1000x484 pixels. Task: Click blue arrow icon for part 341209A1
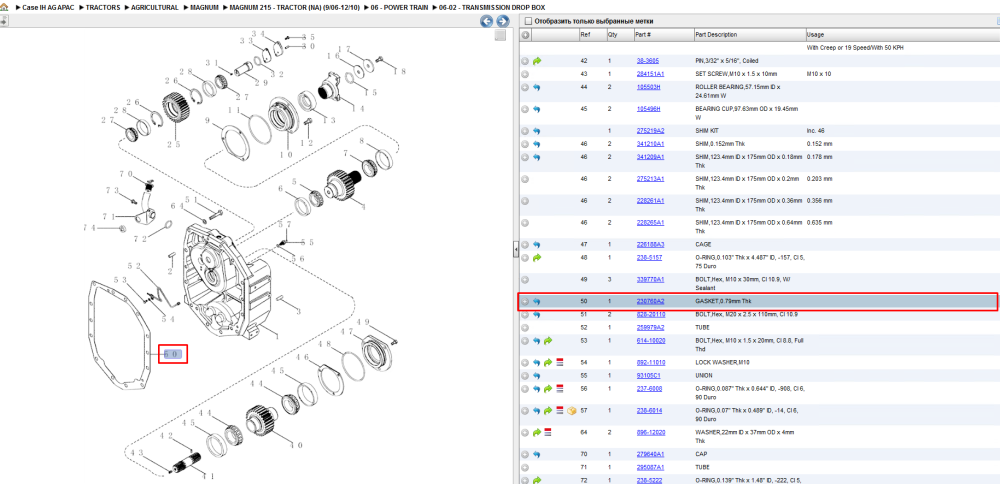click(537, 158)
